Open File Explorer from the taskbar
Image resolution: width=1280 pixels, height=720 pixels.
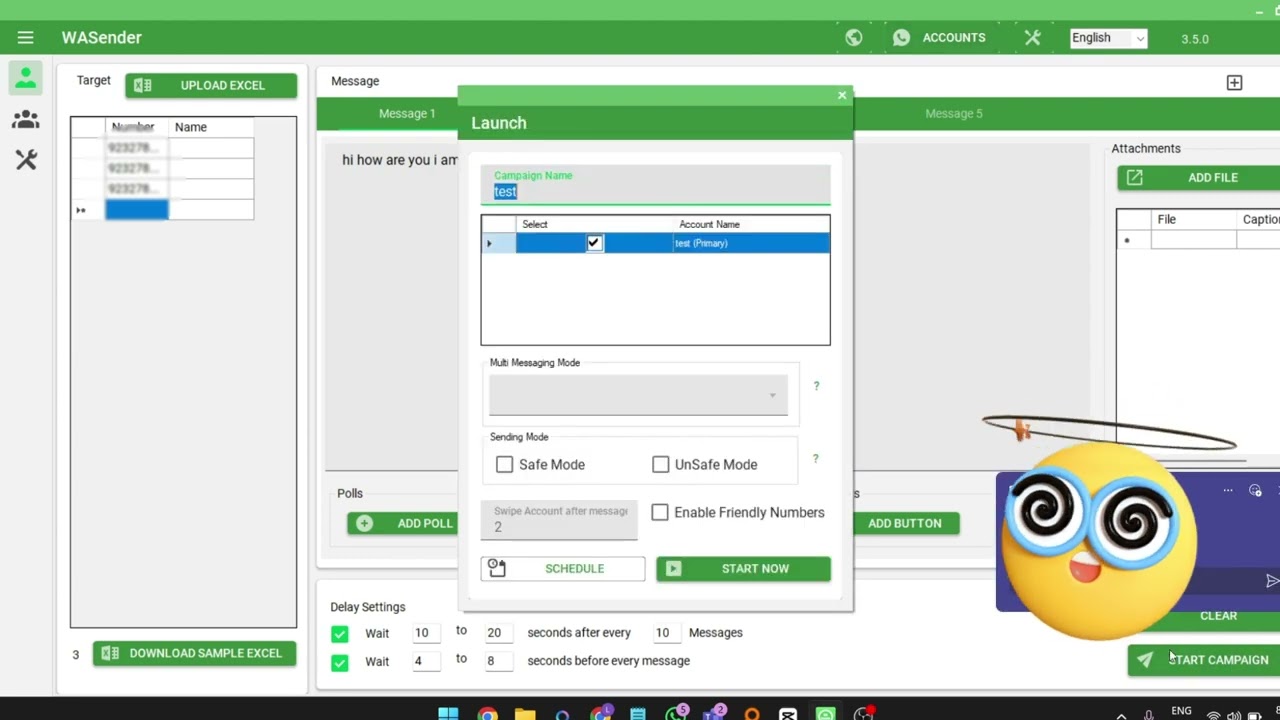pyautogui.click(x=525, y=714)
